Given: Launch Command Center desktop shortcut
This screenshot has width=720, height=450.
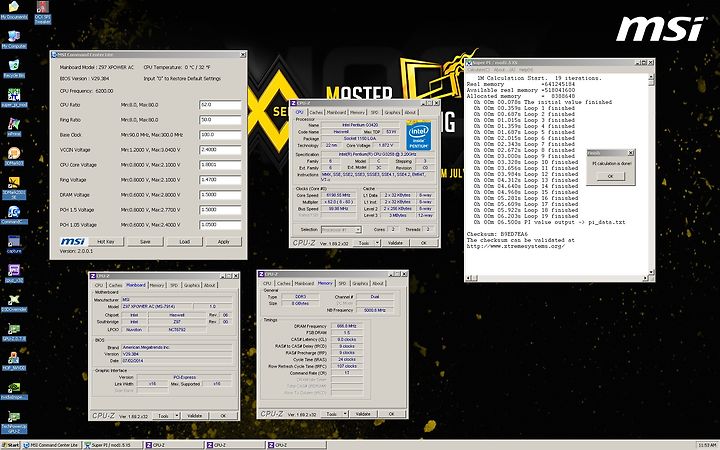Looking at the screenshot, I should [x=14, y=212].
